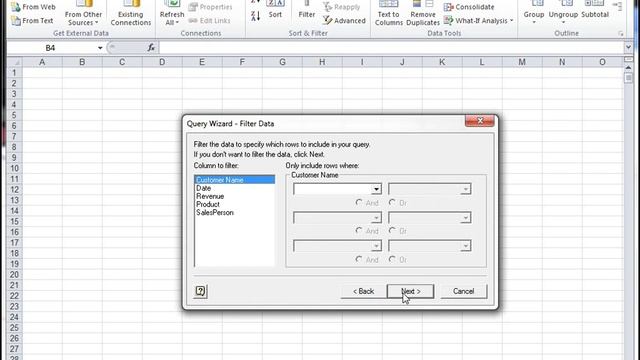Open From Other Sources menu

[x=83, y=14]
